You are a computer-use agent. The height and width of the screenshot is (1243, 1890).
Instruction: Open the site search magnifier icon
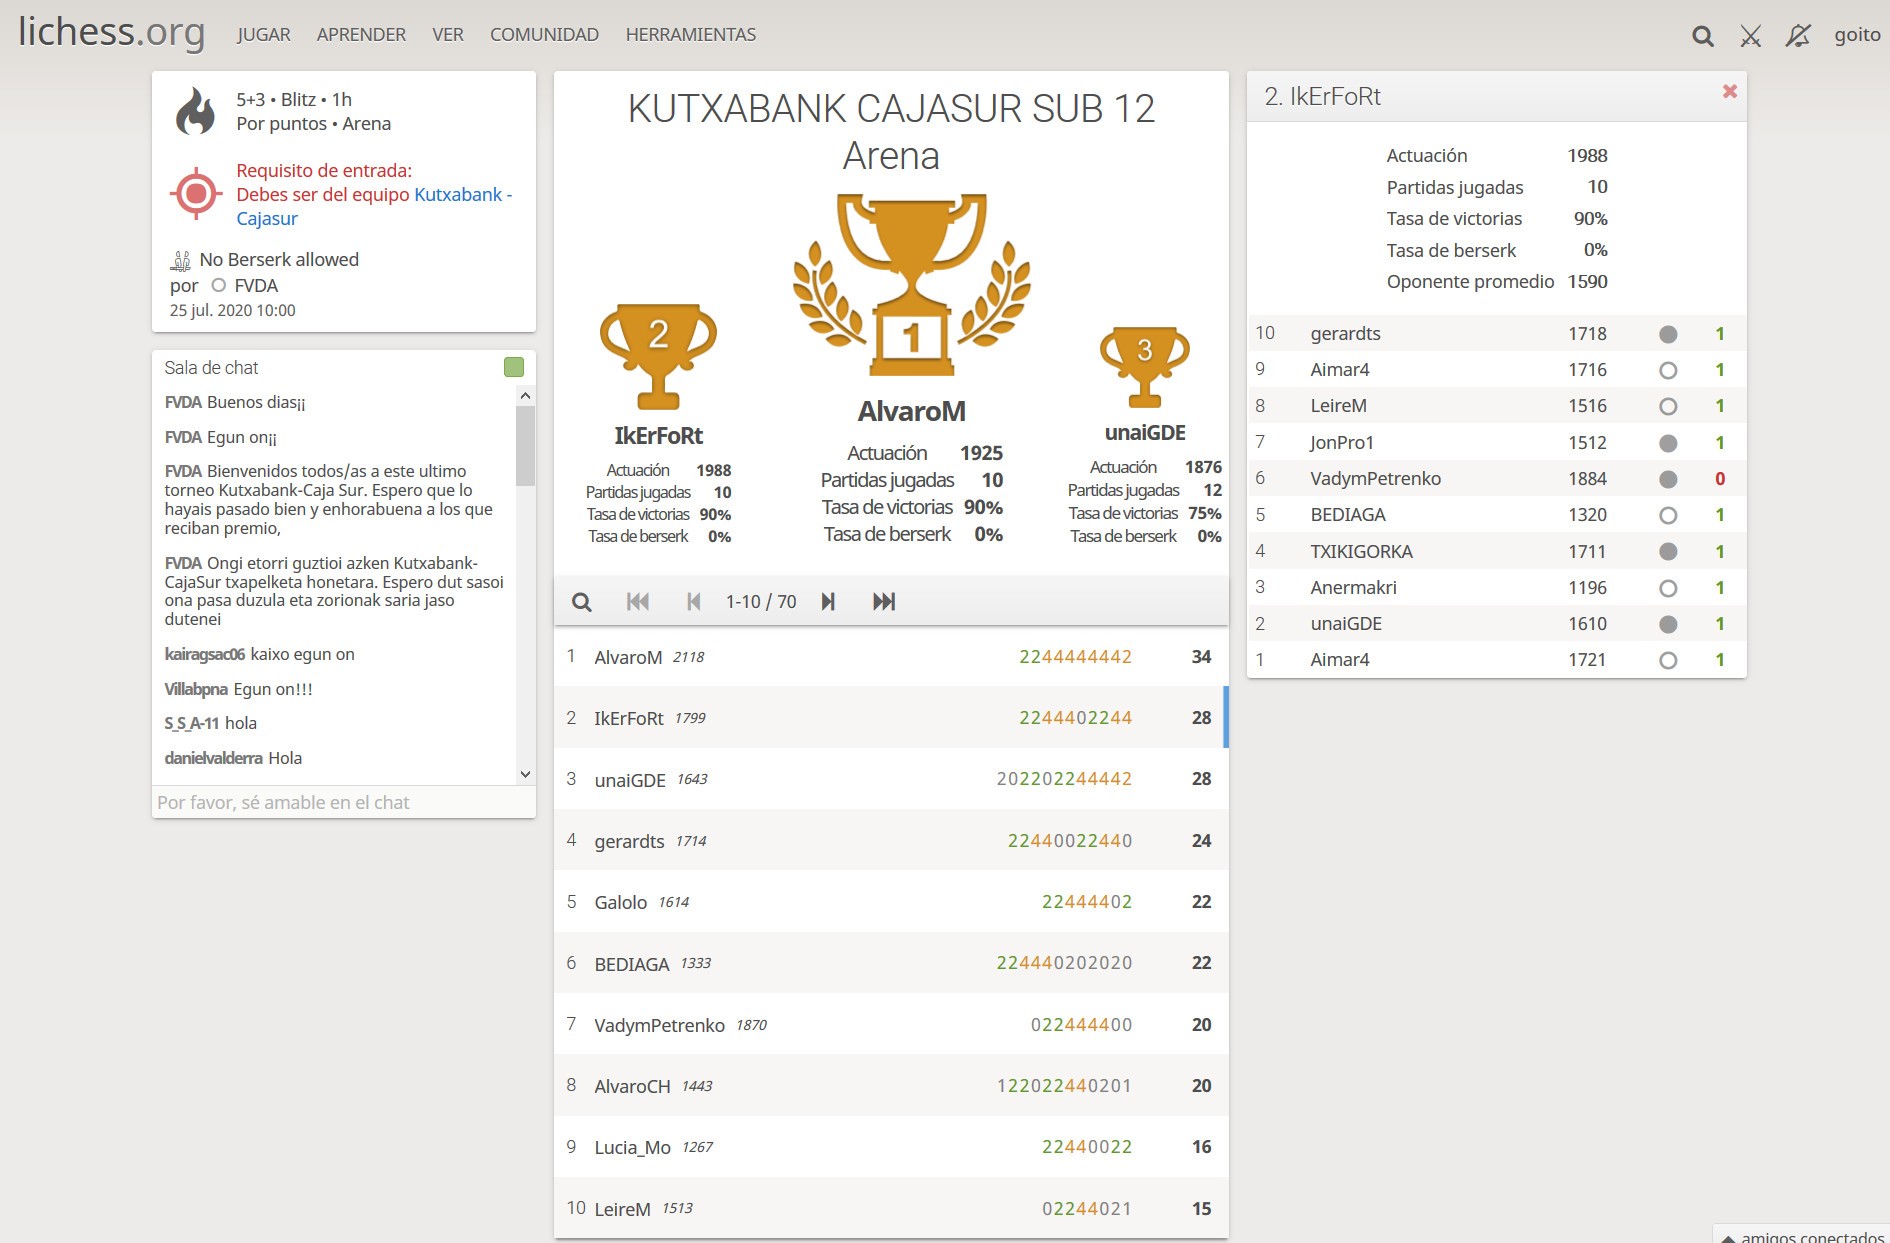pos(1702,37)
